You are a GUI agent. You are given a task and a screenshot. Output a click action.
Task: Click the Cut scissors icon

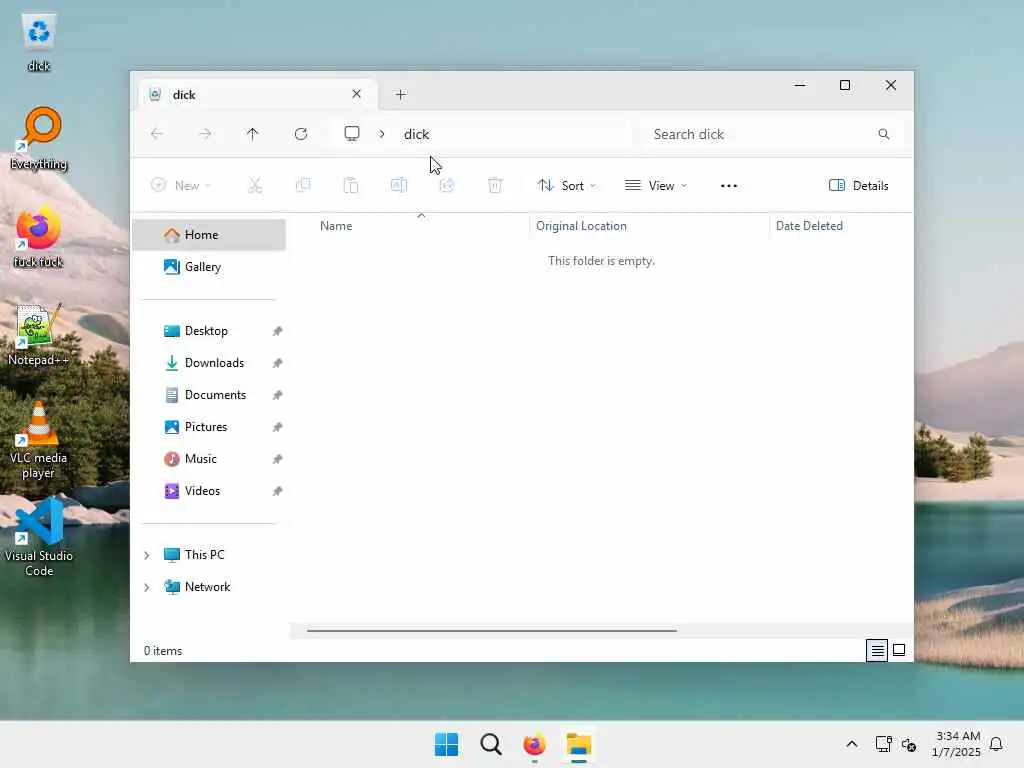(255, 185)
